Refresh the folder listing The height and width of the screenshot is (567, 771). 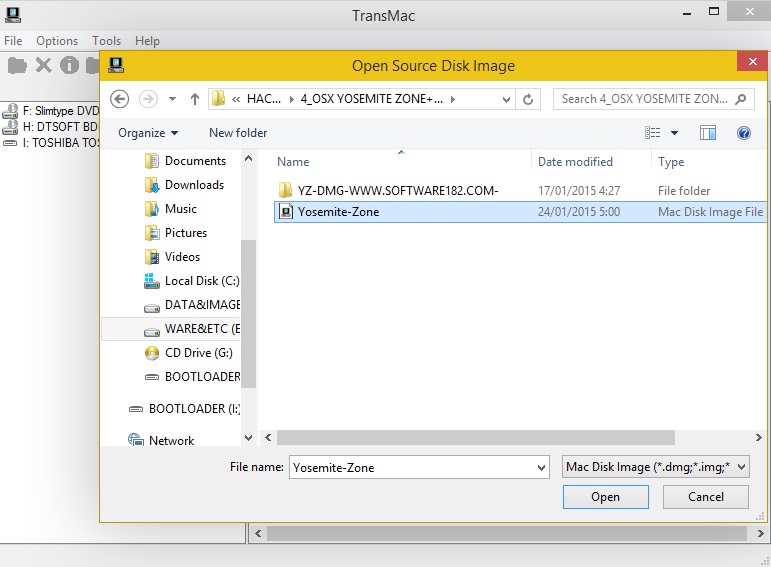(x=528, y=99)
